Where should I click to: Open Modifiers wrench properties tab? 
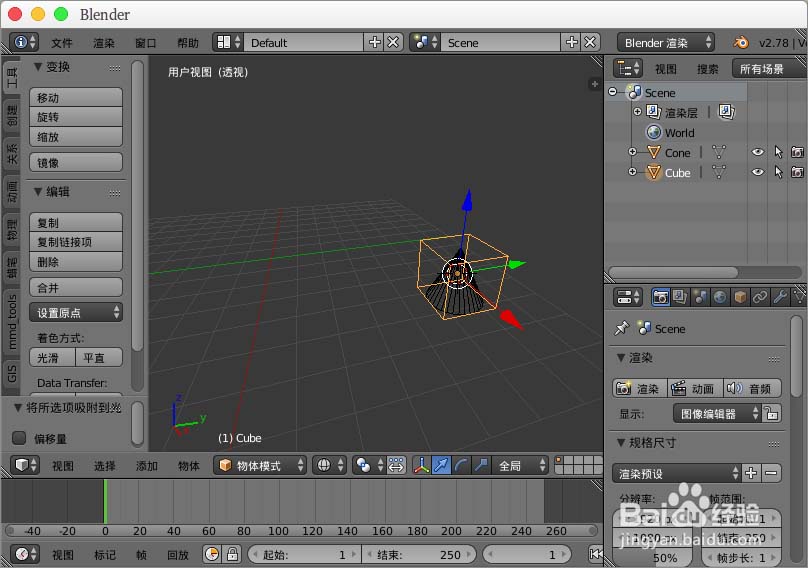coord(780,297)
